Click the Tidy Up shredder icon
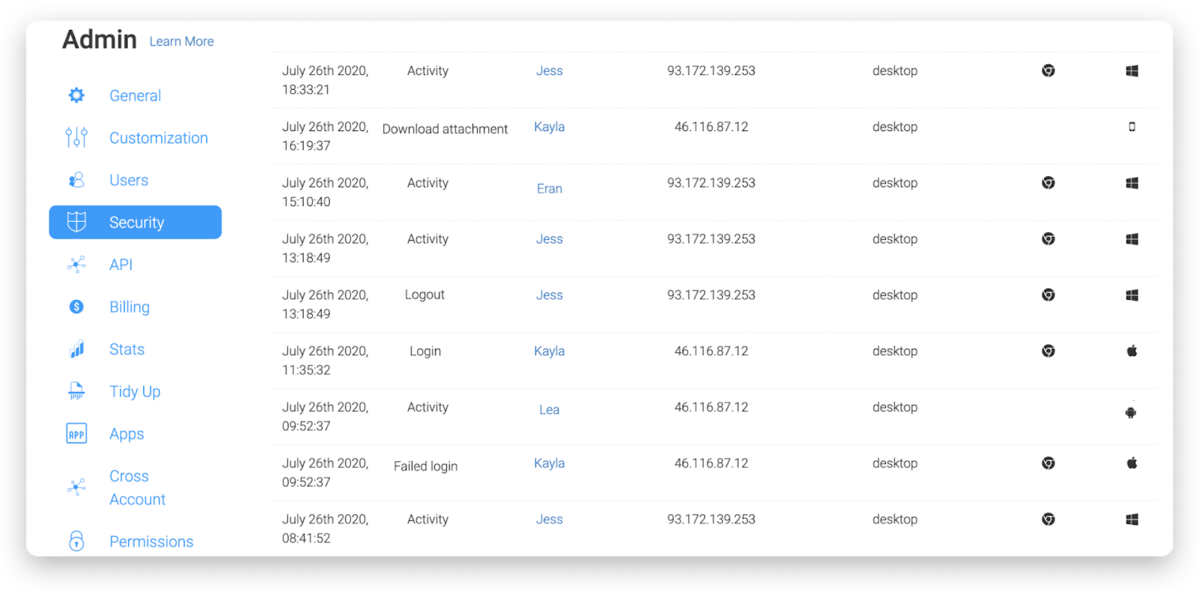1200x596 pixels. (76, 391)
